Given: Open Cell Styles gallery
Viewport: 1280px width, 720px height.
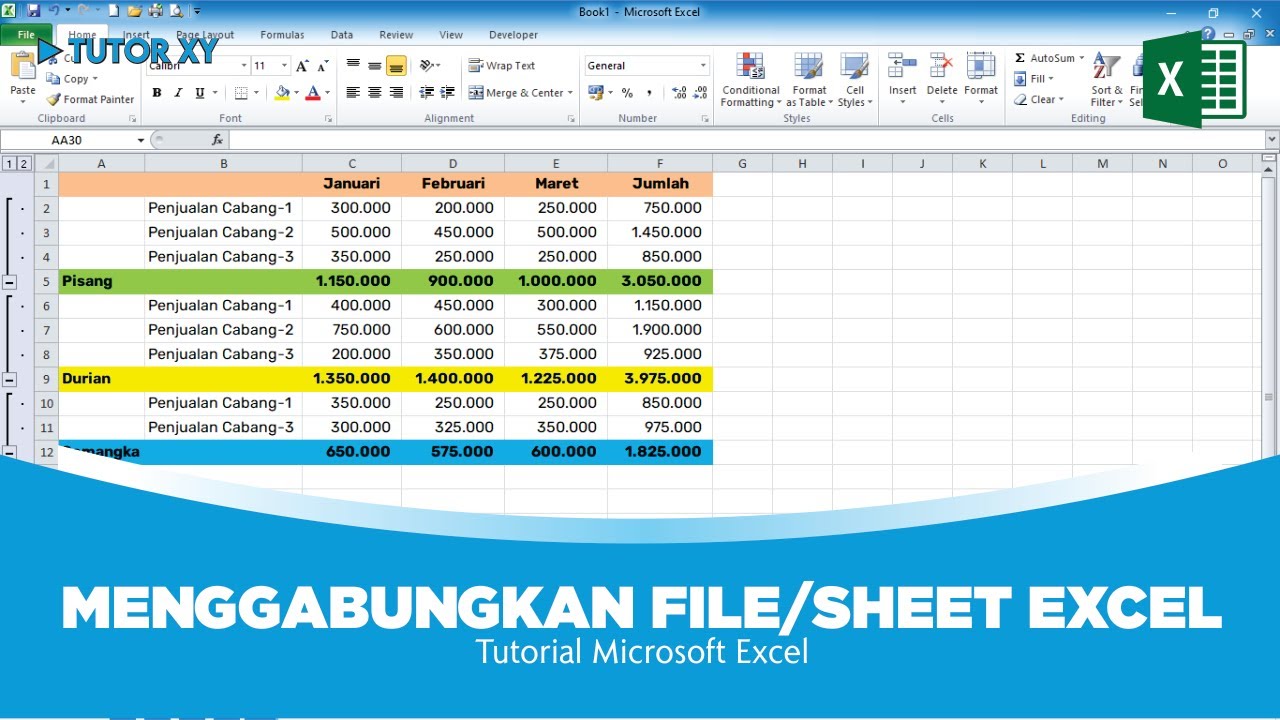Looking at the screenshot, I should 854,80.
